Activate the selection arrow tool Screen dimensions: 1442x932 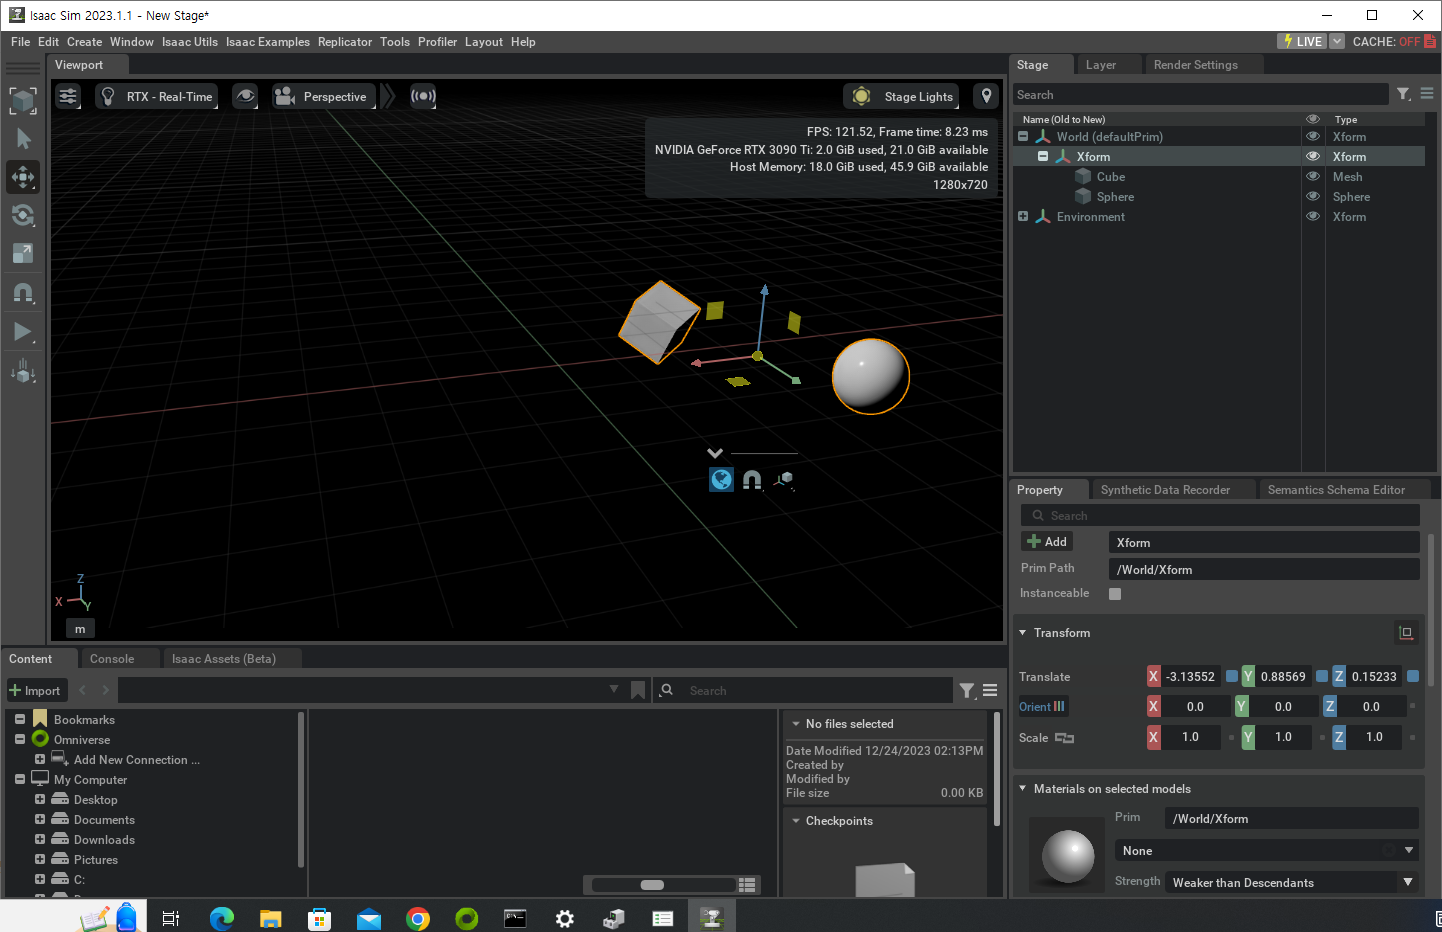tap(23, 138)
